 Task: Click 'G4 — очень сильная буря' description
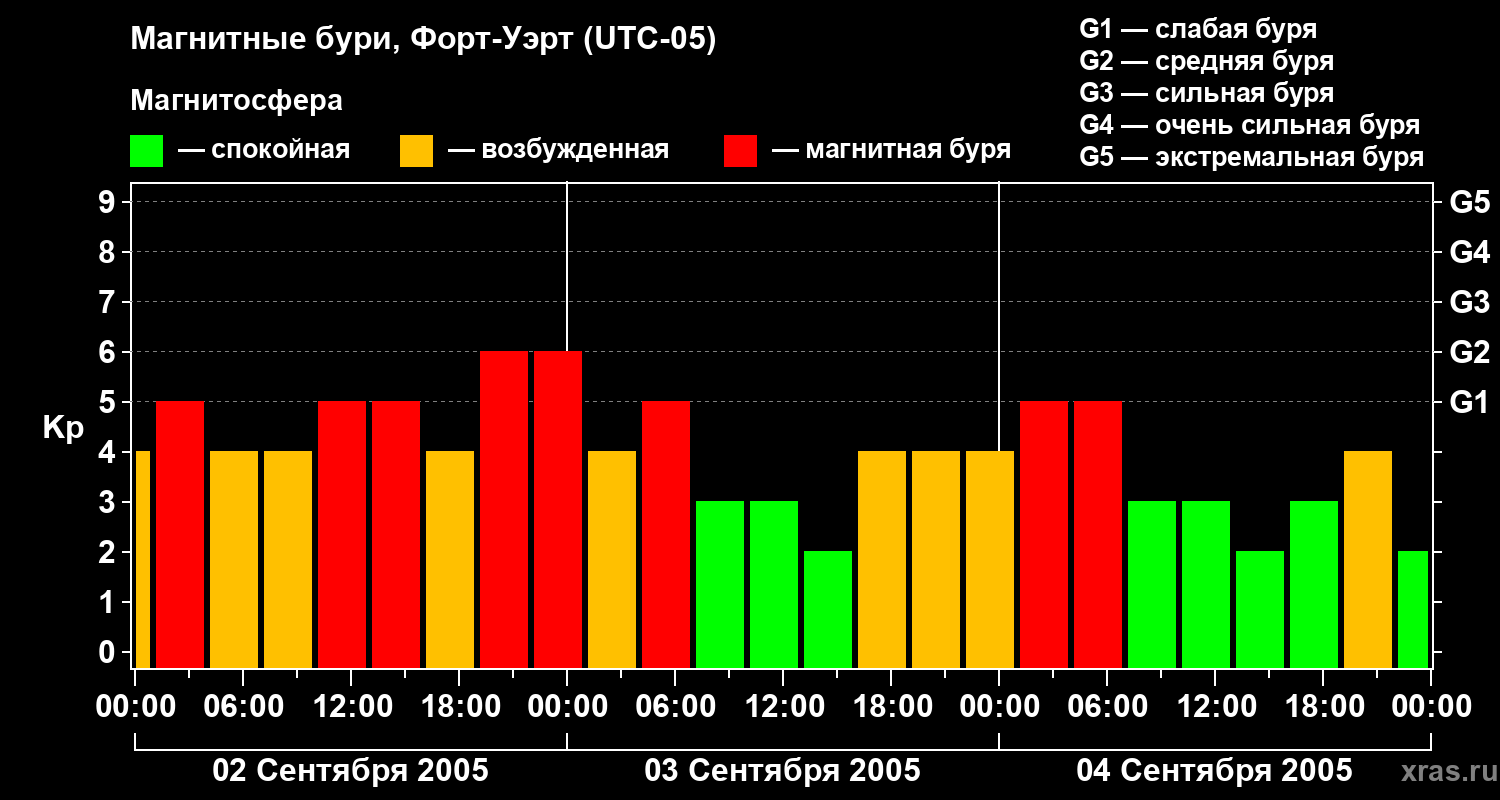click(1250, 125)
